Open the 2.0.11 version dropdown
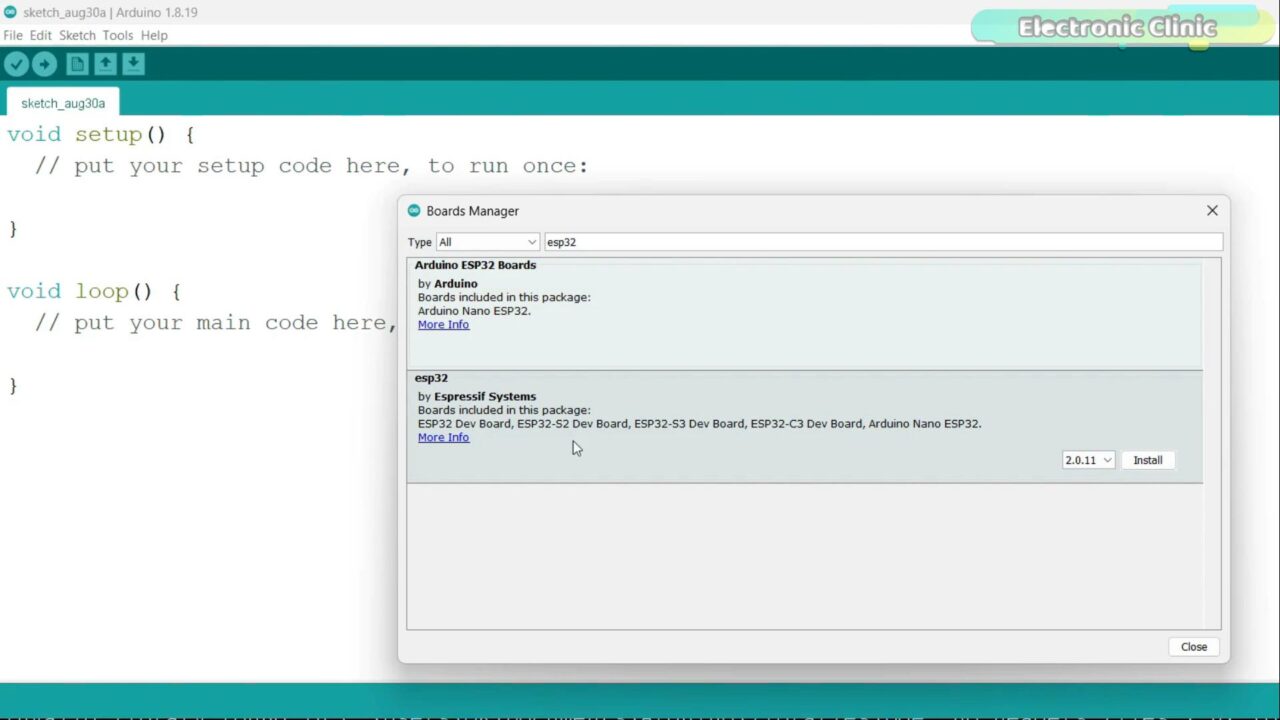Image resolution: width=1280 pixels, height=720 pixels. click(1088, 460)
